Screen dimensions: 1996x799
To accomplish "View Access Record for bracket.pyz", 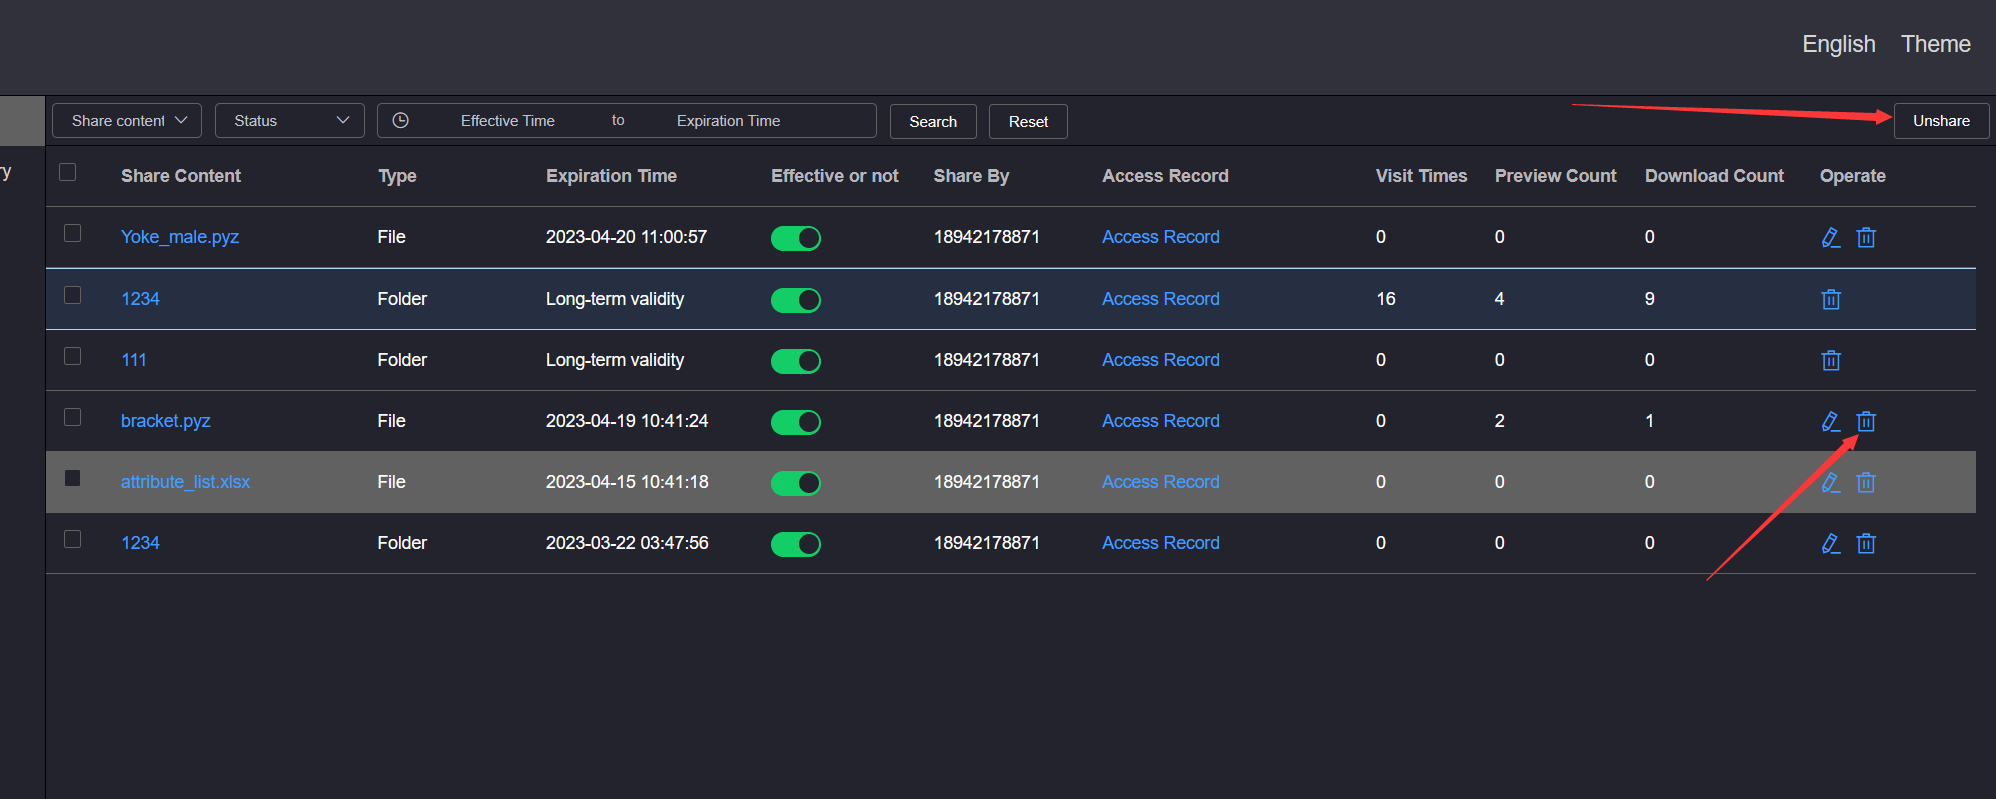I will tap(1161, 421).
